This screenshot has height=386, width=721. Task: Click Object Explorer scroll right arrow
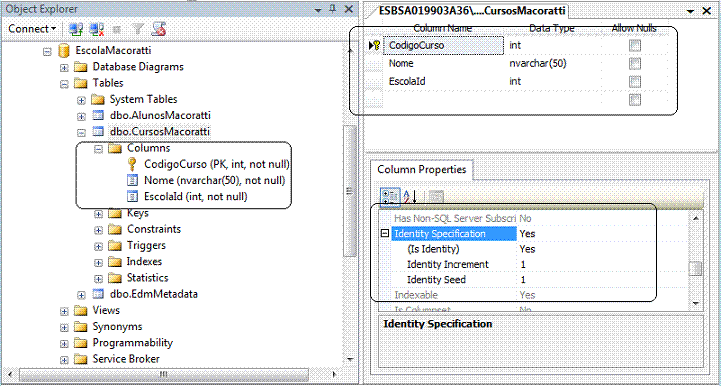pos(334,374)
